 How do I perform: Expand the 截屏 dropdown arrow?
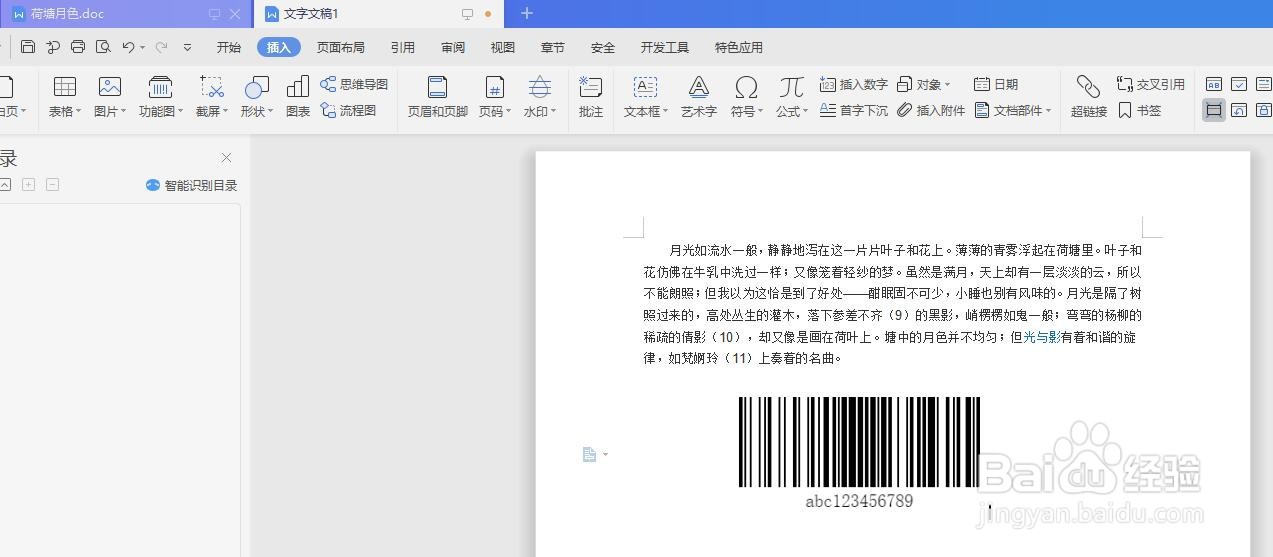coord(225,112)
